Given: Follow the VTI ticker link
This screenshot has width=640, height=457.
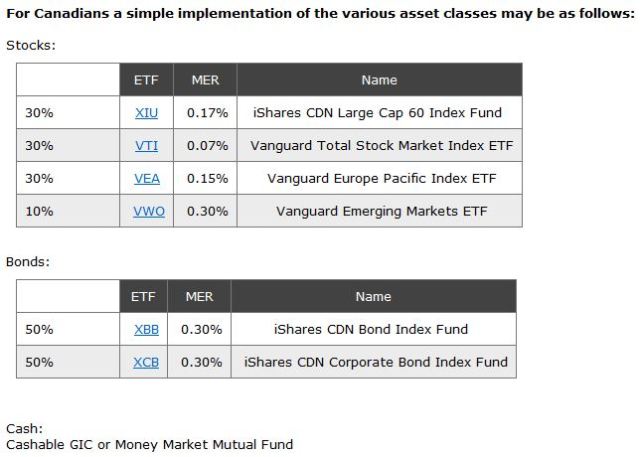Looking at the screenshot, I should coord(146,146).
